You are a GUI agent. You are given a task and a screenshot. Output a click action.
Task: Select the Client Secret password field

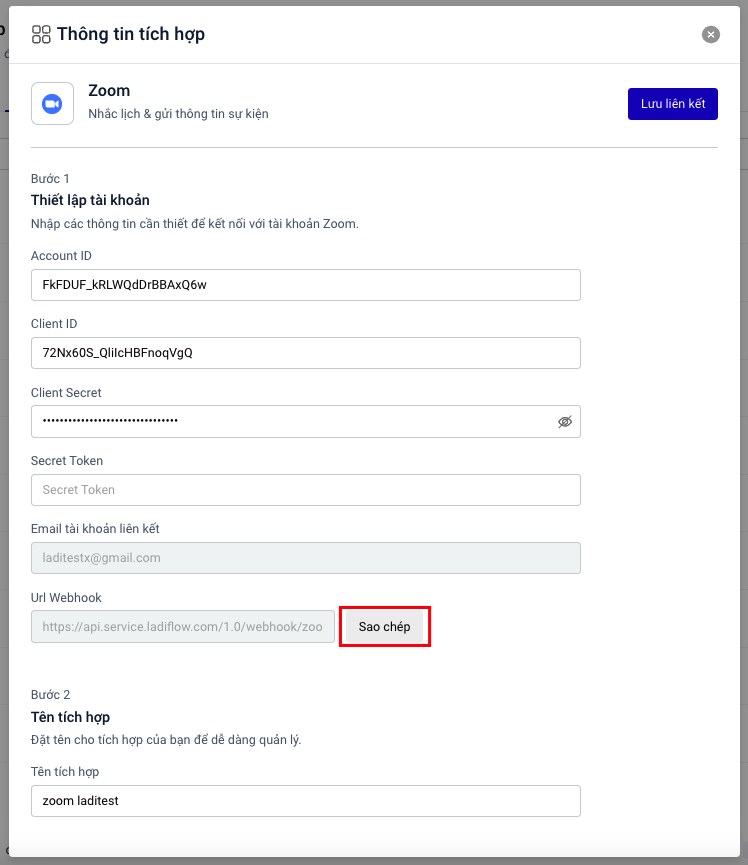290,421
